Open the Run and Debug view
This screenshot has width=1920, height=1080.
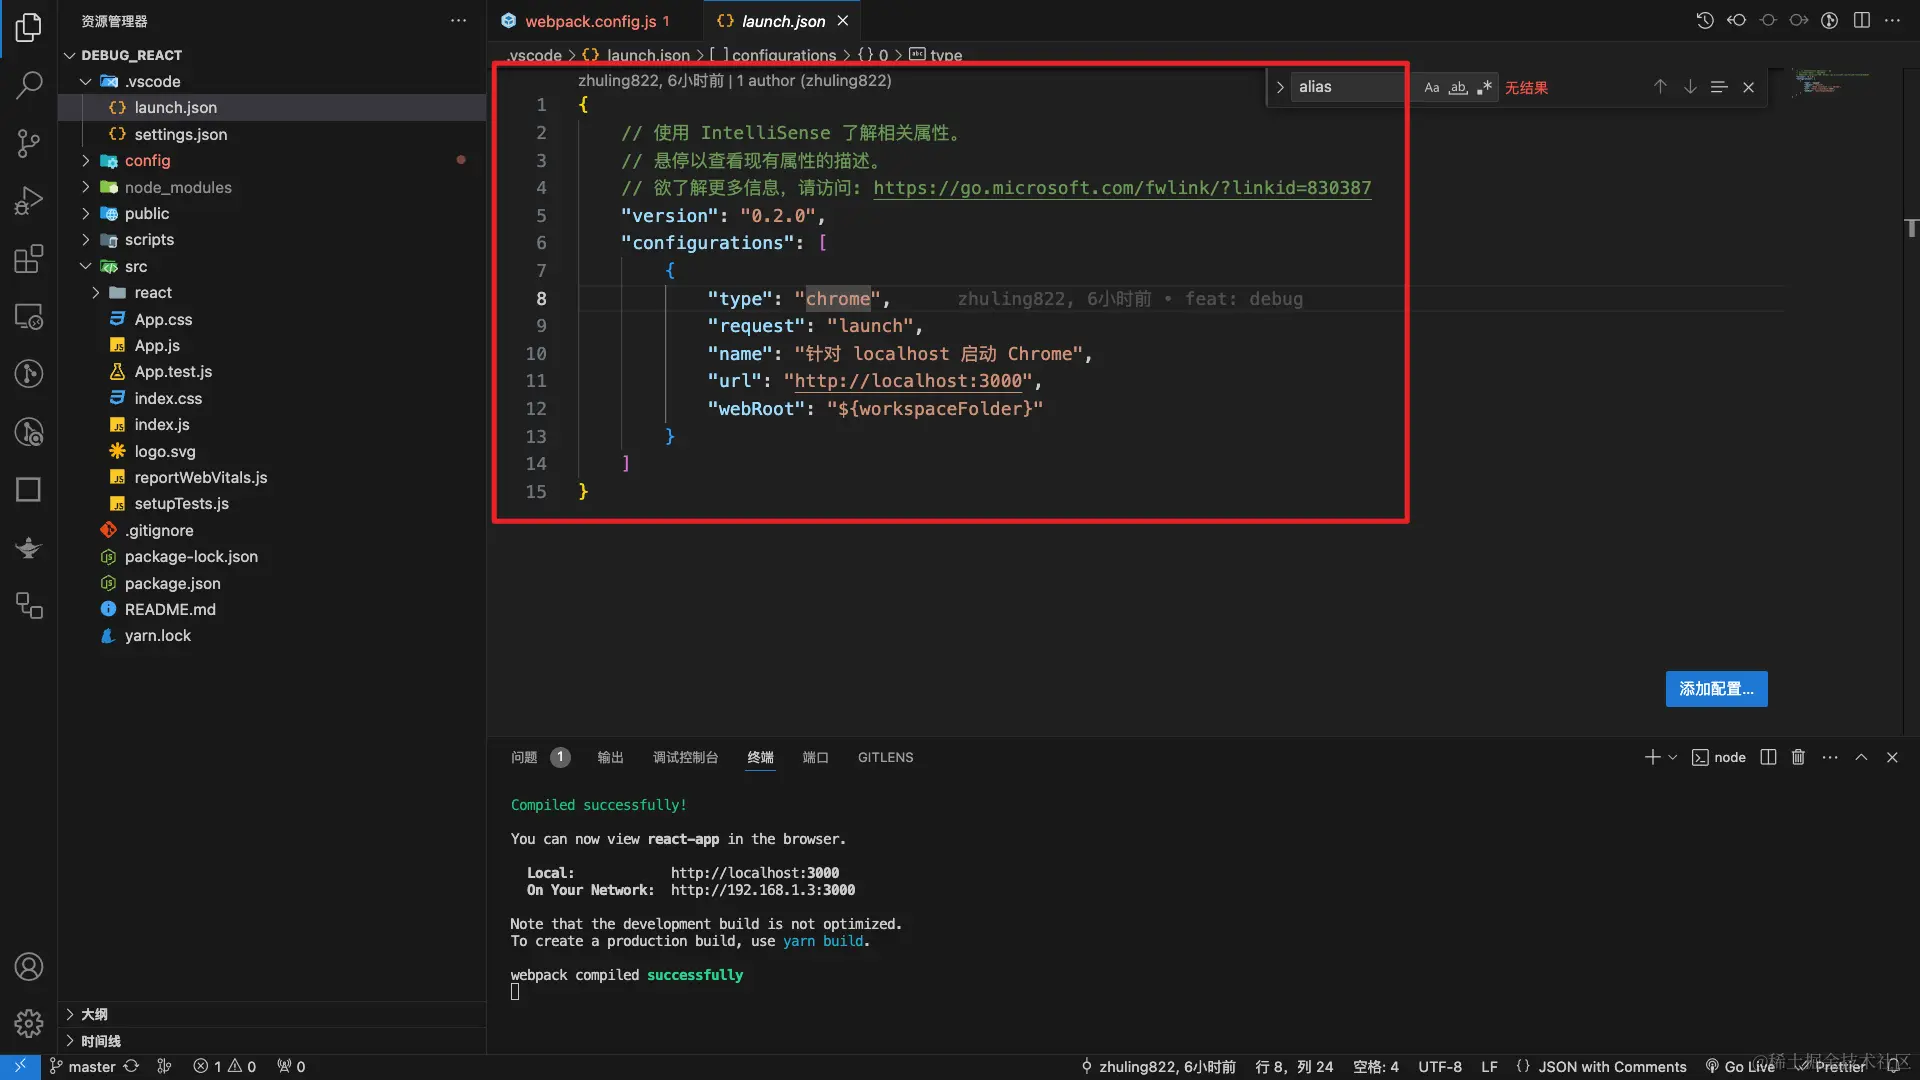click(29, 201)
